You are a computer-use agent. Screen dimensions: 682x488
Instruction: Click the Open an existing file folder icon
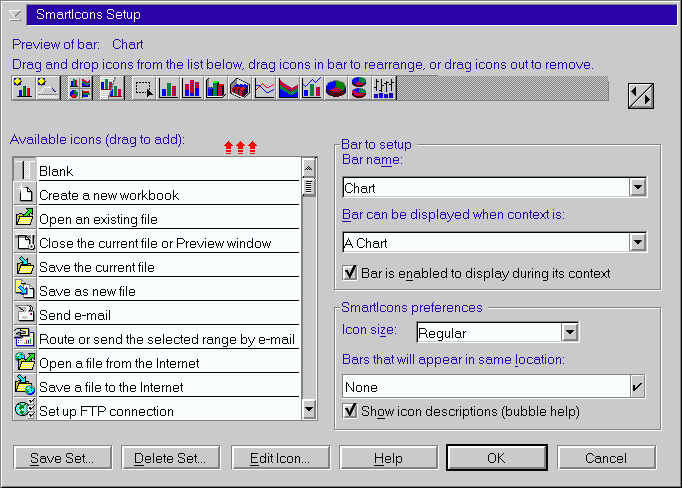coord(25,217)
